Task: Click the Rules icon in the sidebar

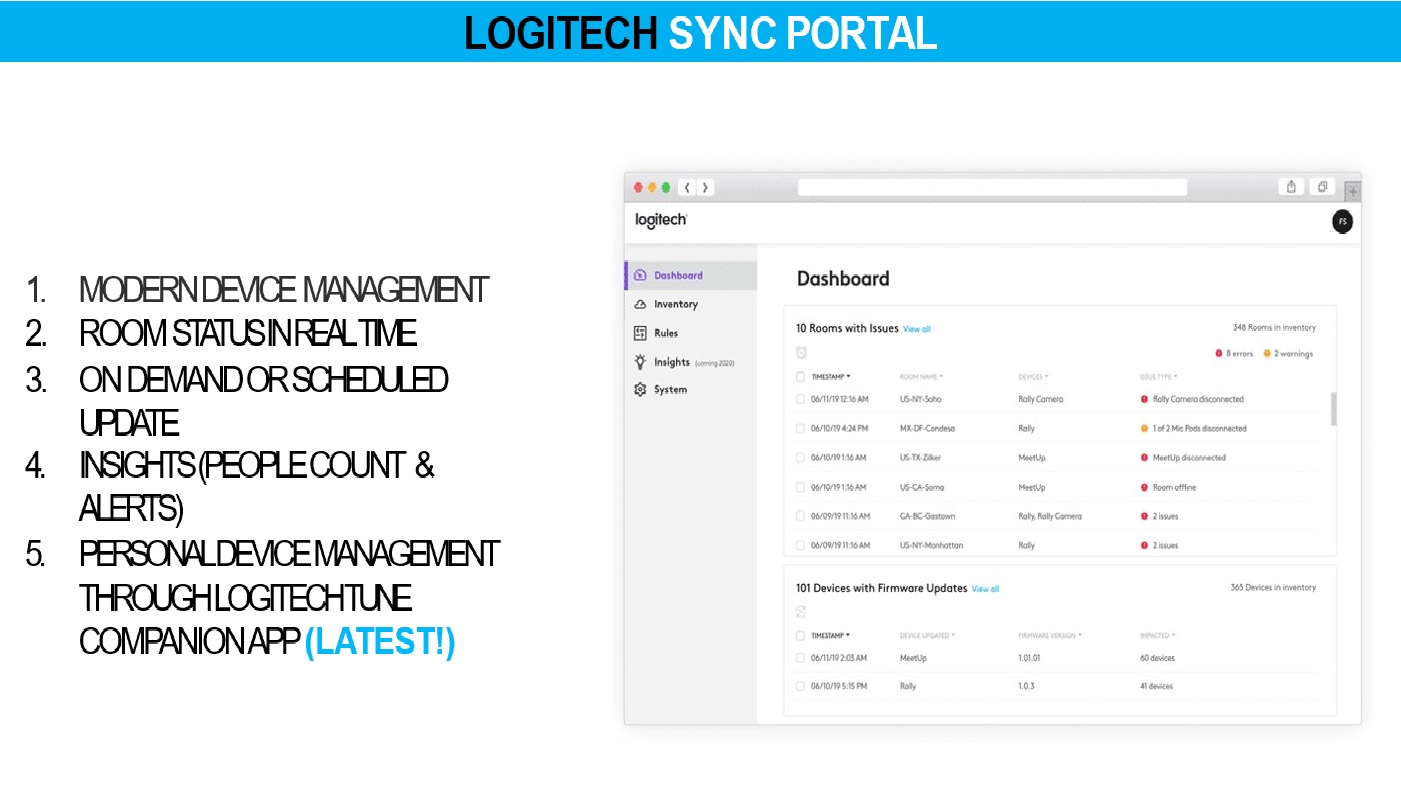Action: [x=640, y=333]
